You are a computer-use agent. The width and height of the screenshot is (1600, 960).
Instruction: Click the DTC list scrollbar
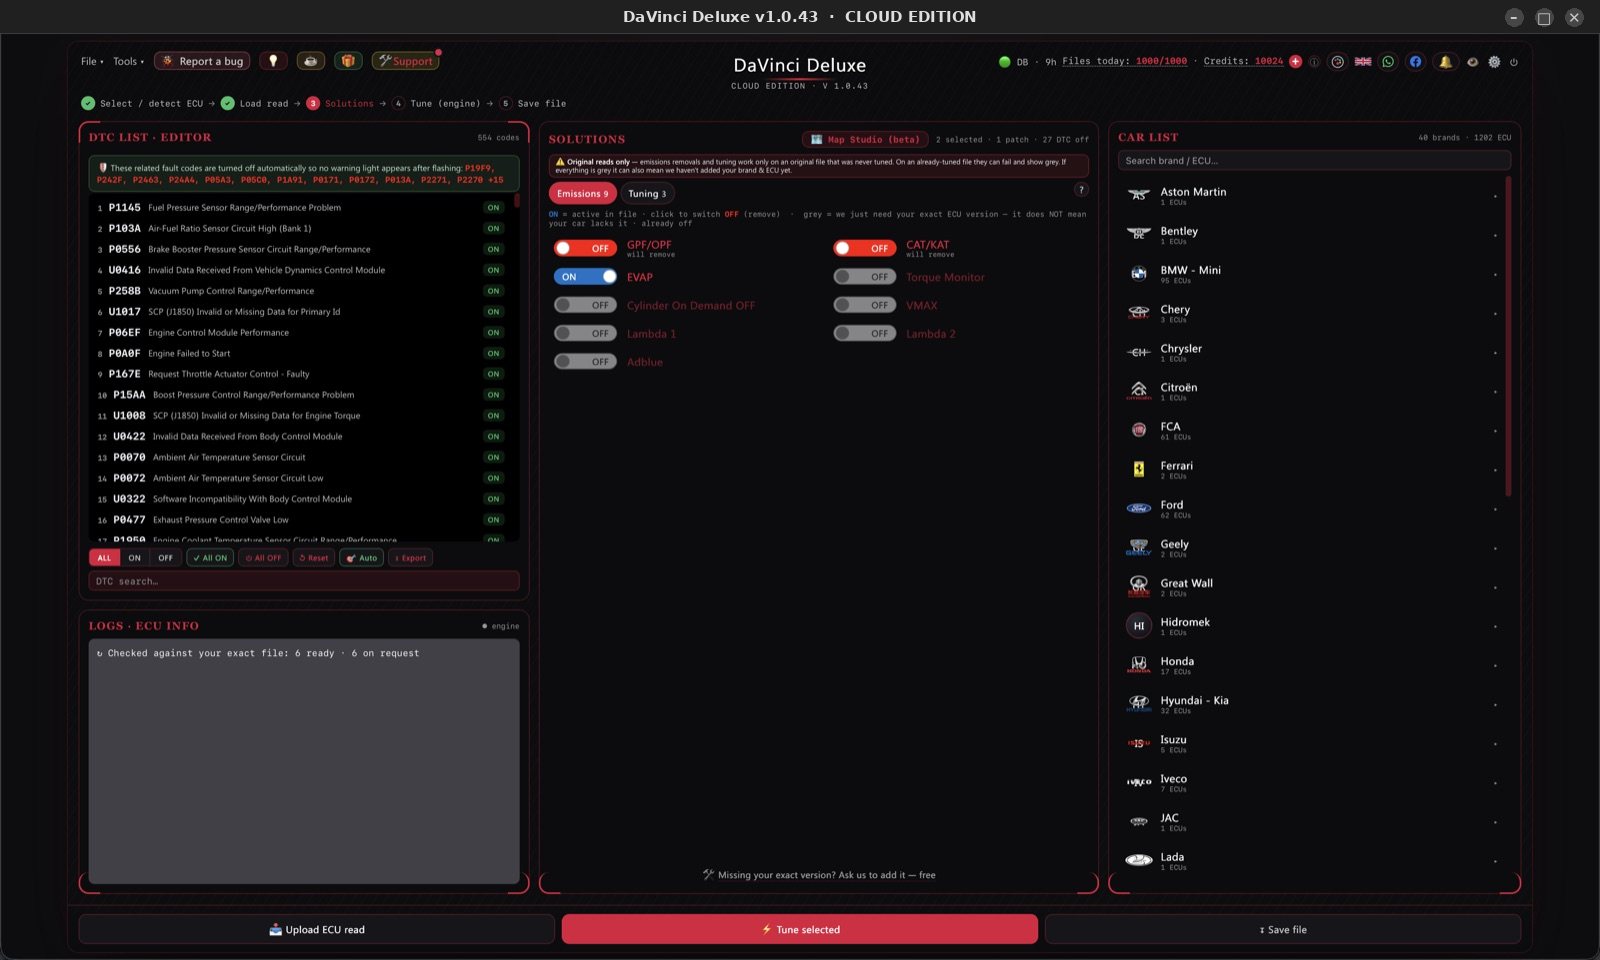point(517,200)
